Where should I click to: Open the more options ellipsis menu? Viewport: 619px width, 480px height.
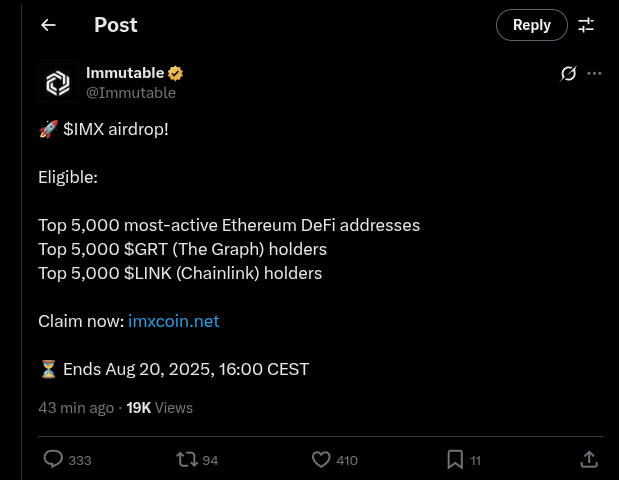click(595, 74)
